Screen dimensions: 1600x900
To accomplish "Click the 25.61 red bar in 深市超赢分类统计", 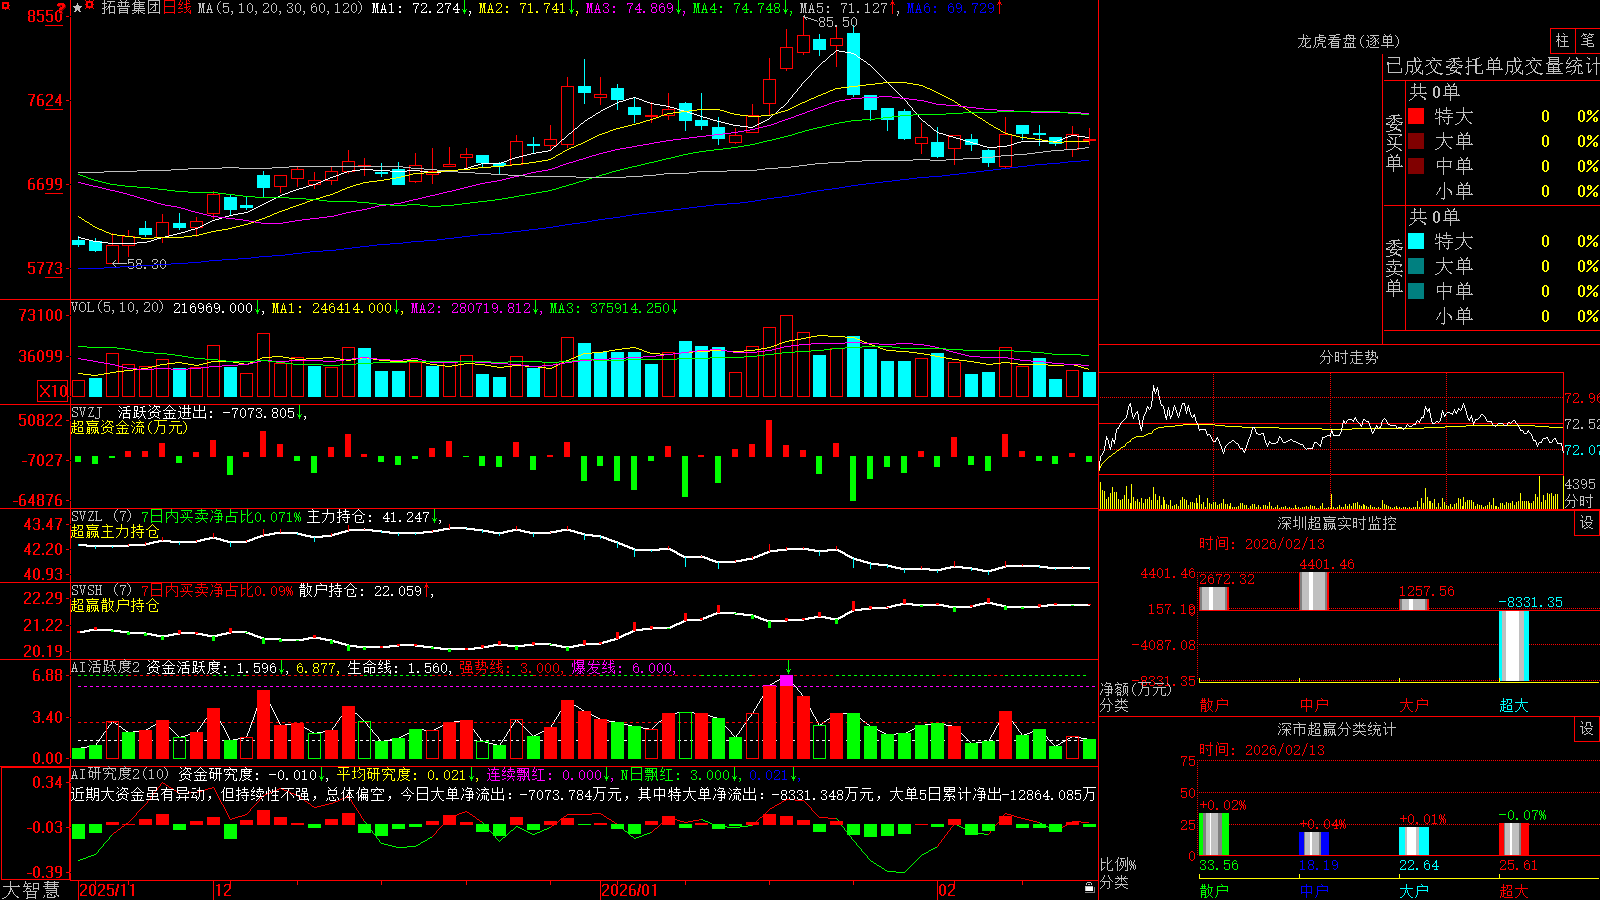I will (1514, 839).
